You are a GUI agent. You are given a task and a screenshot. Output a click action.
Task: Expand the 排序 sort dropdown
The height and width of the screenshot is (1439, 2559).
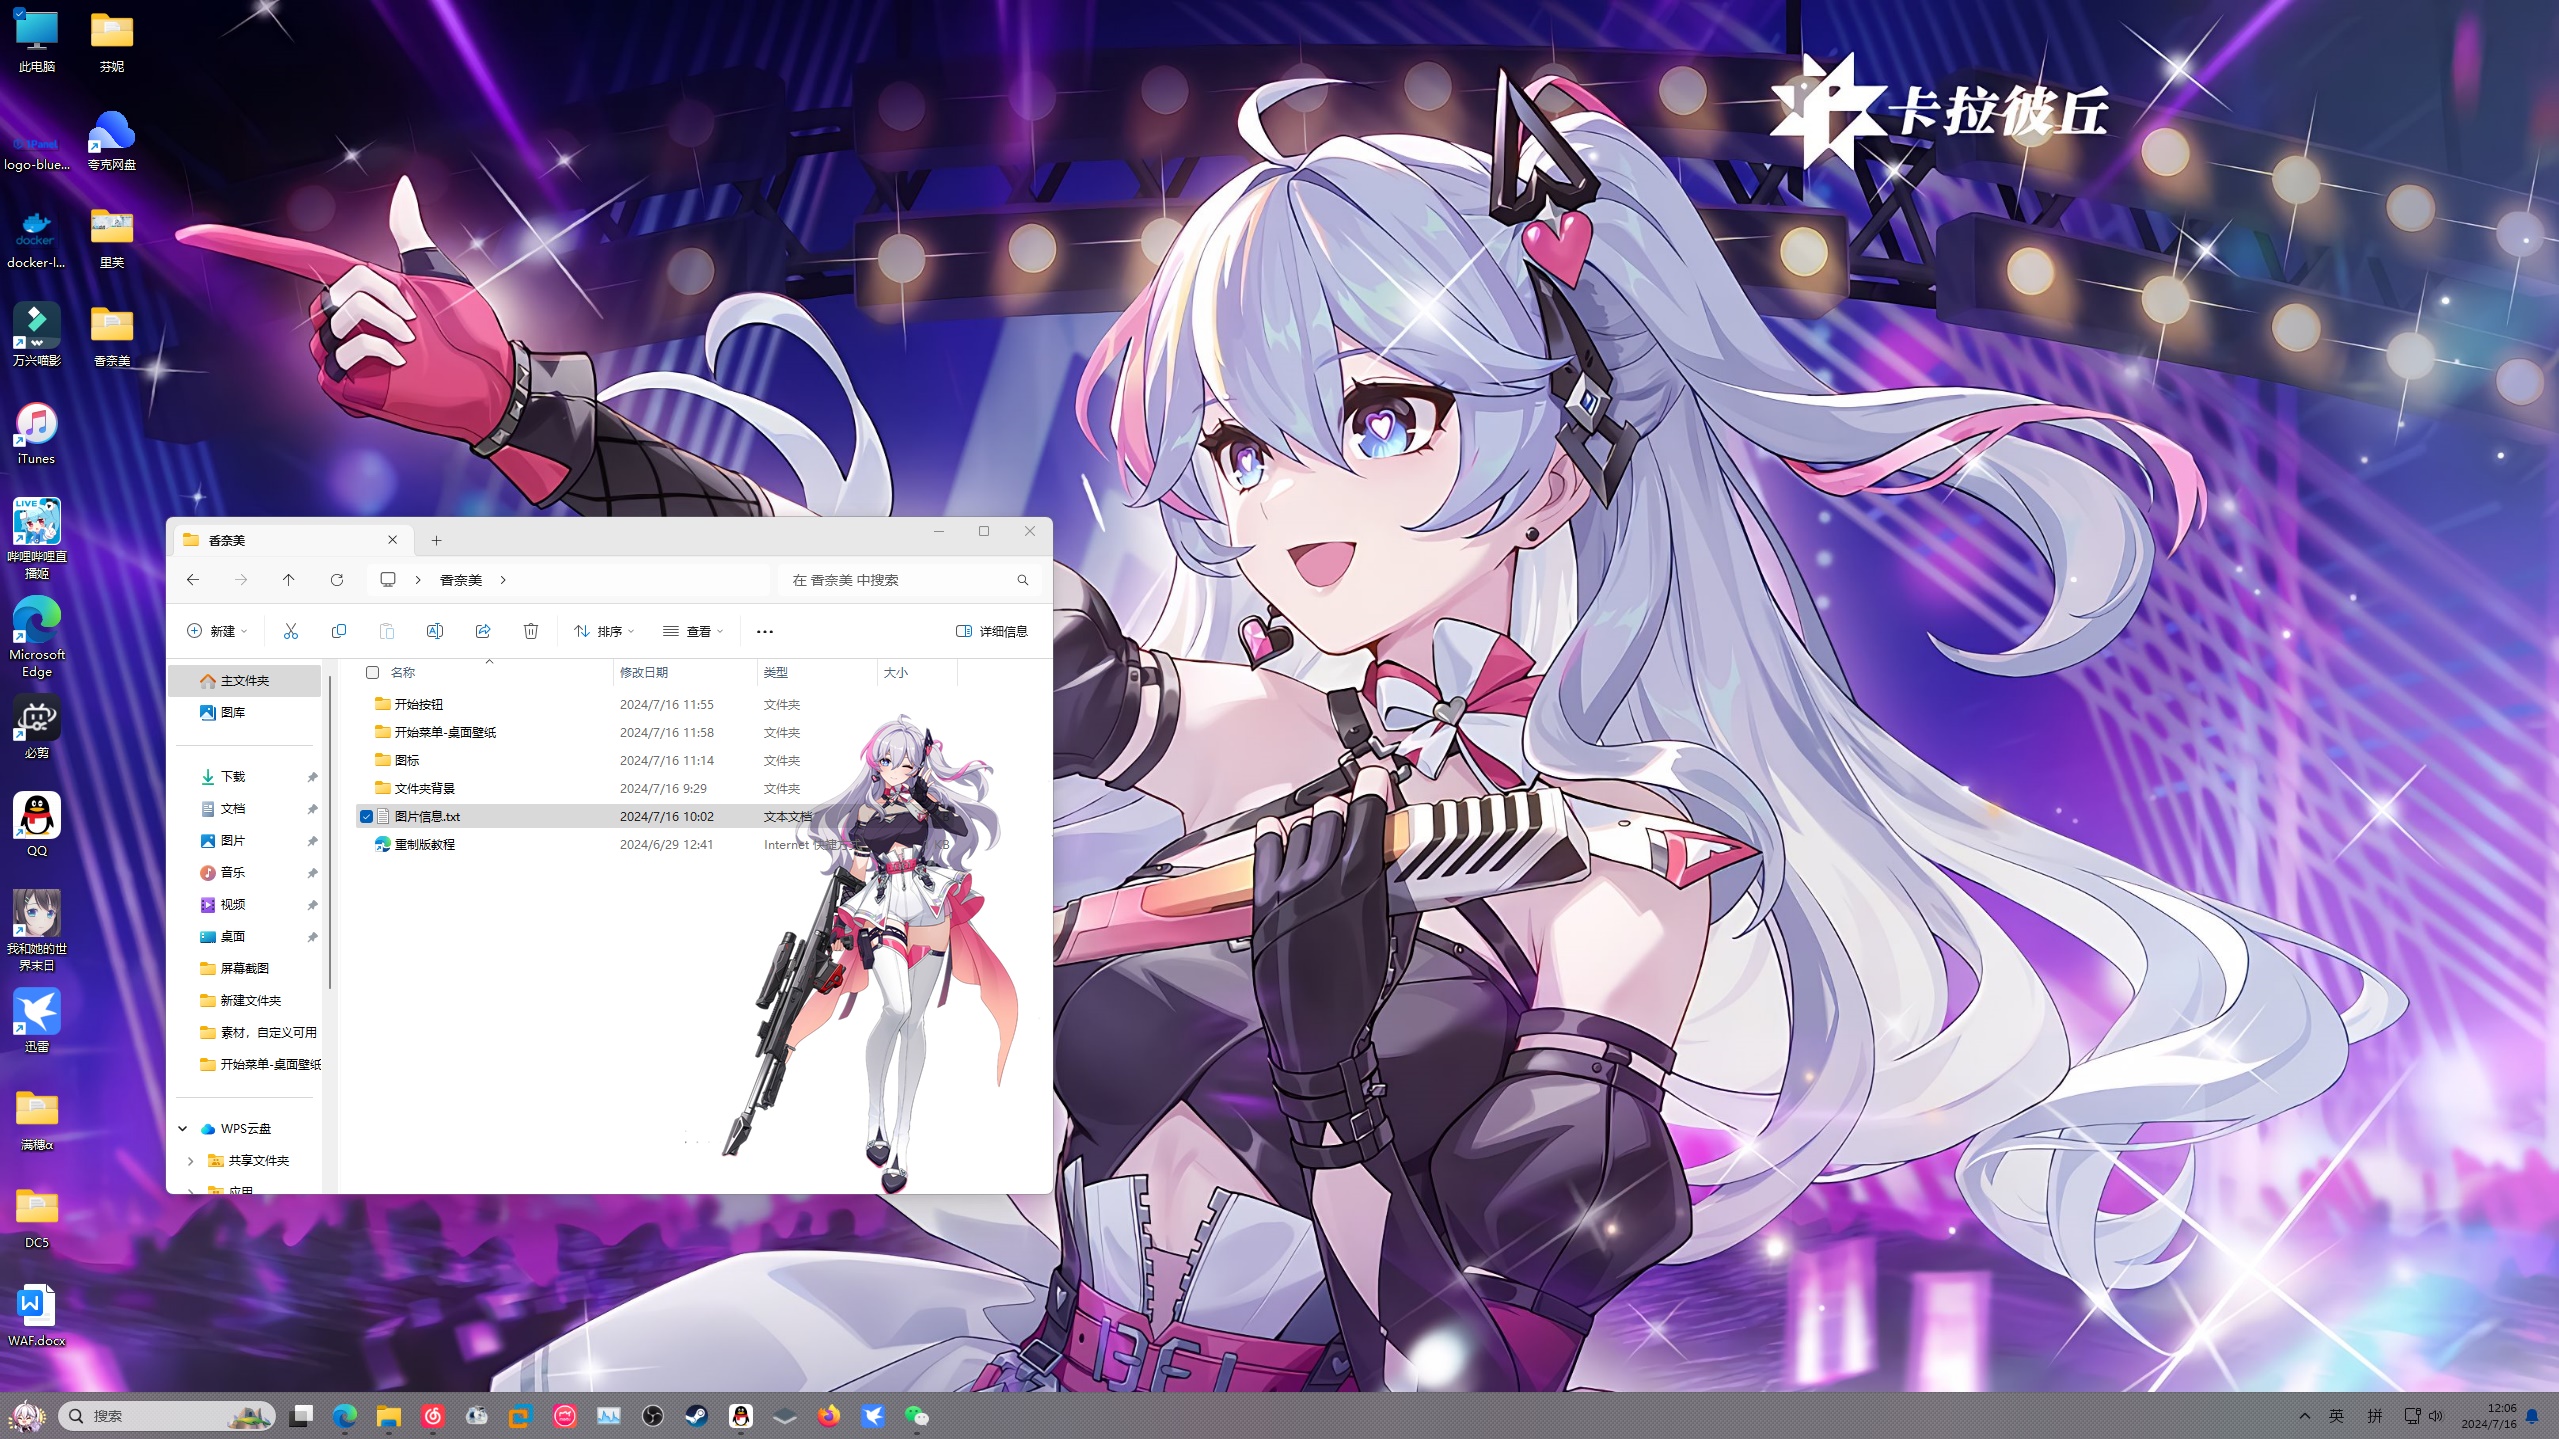point(604,631)
